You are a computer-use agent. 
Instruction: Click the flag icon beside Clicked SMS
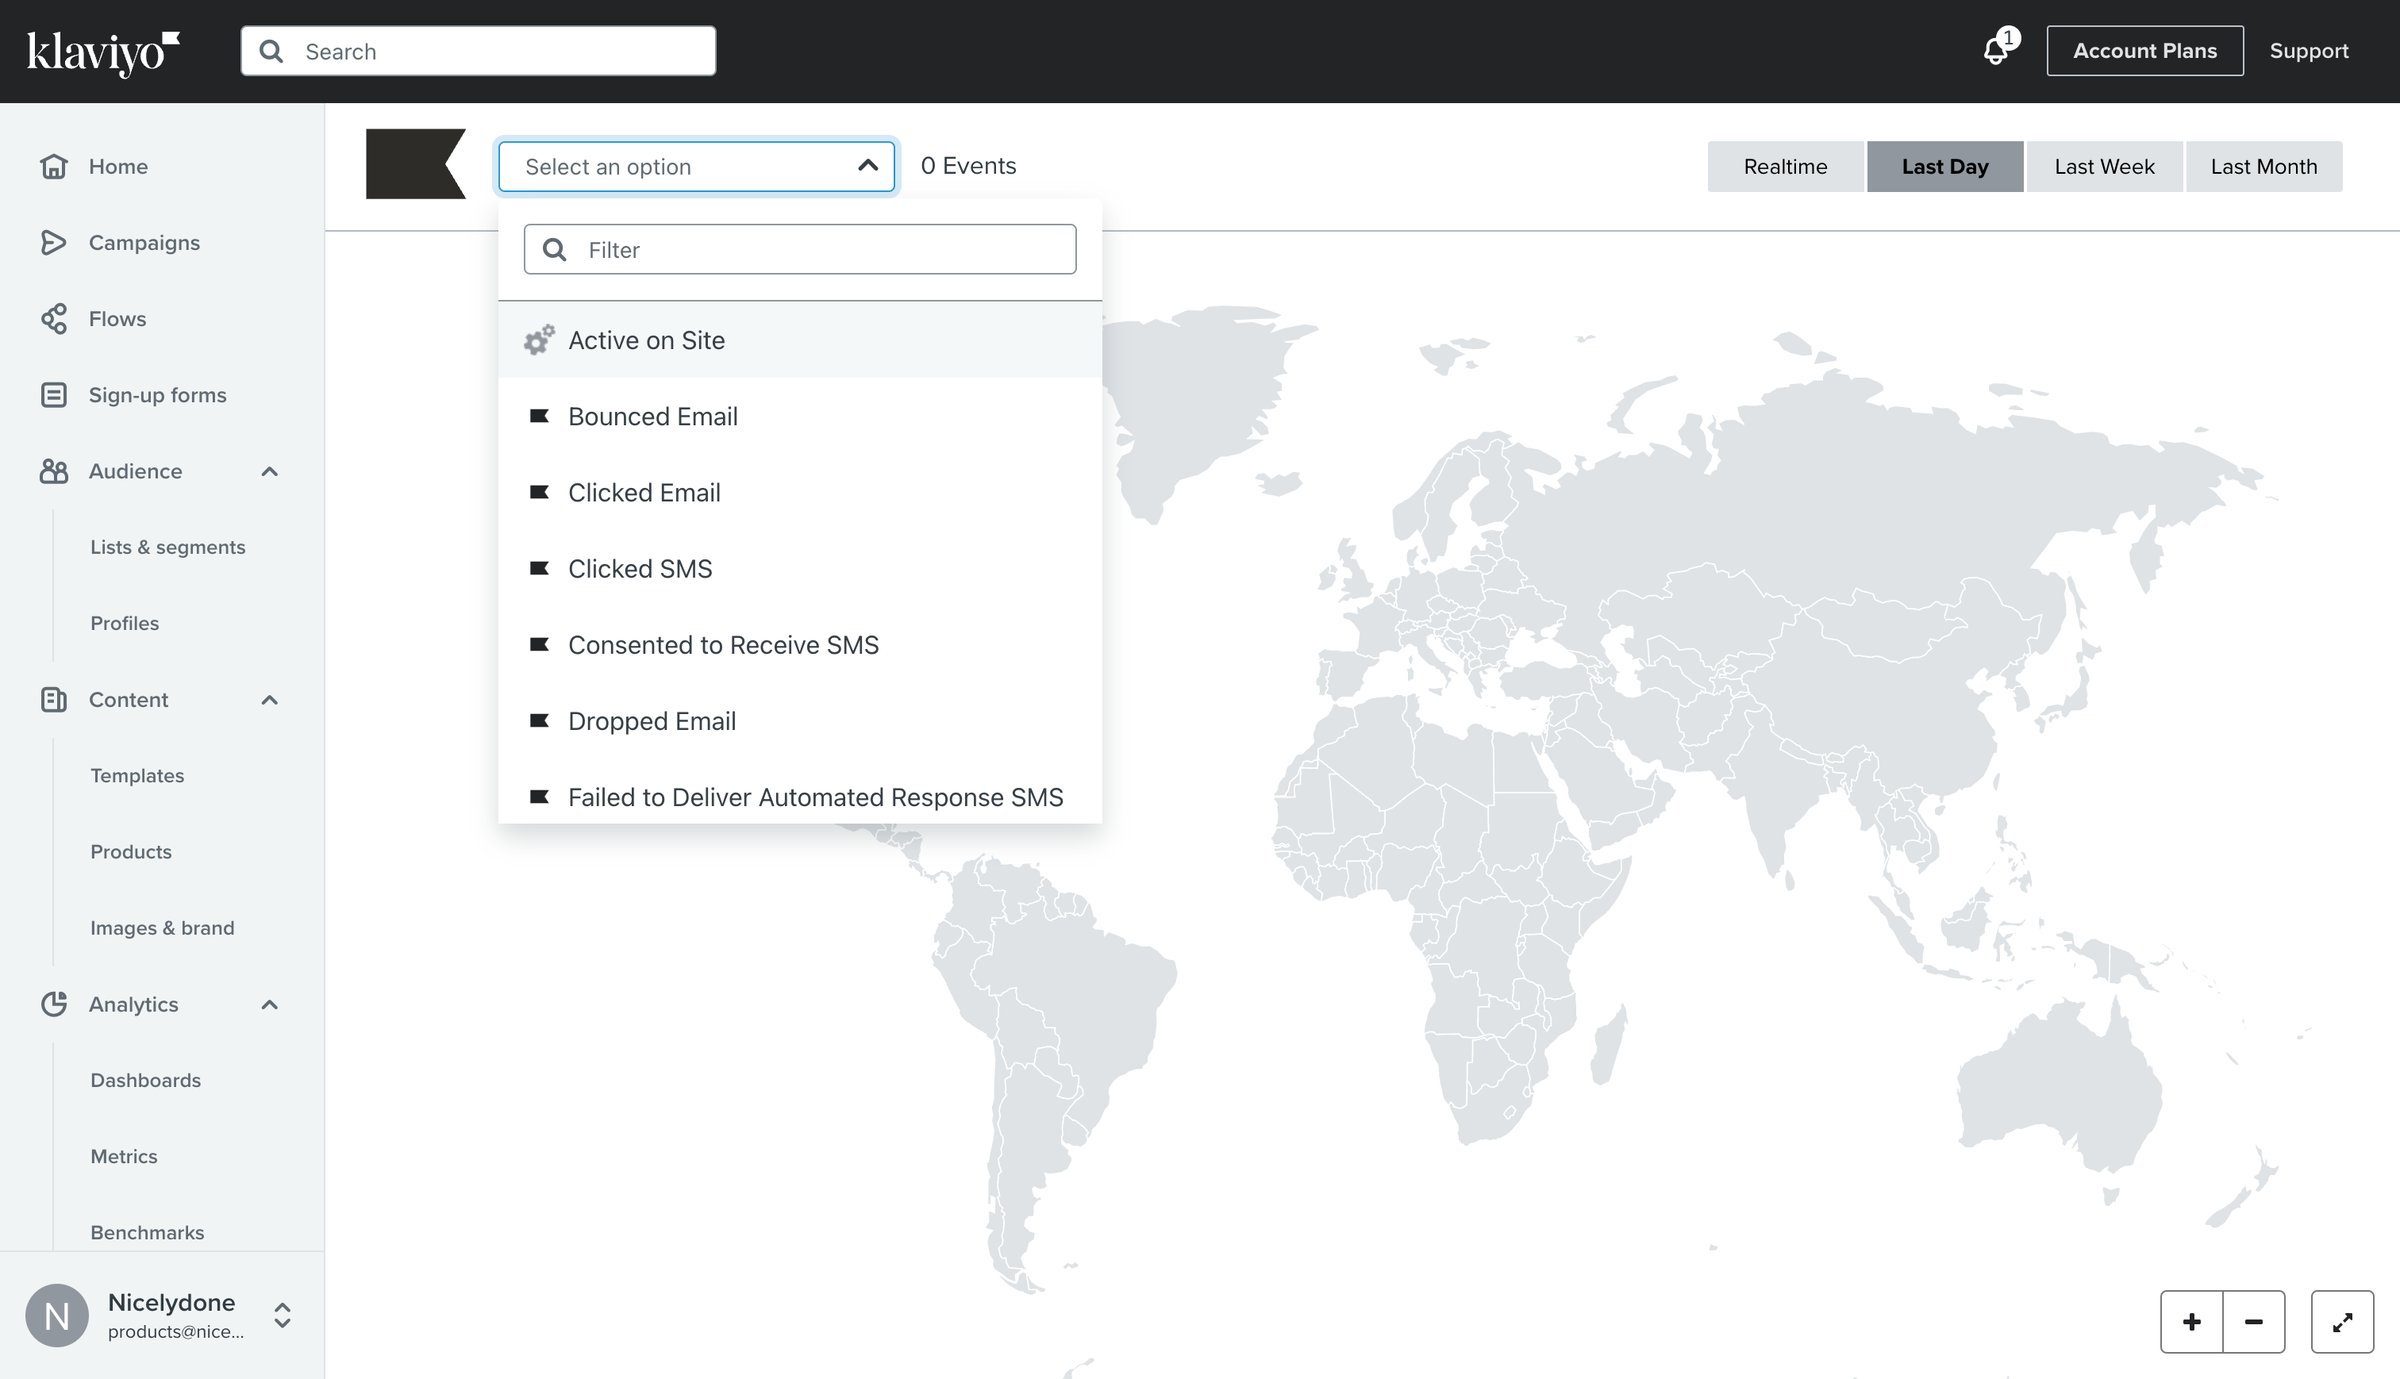click(x=539, y=568)
